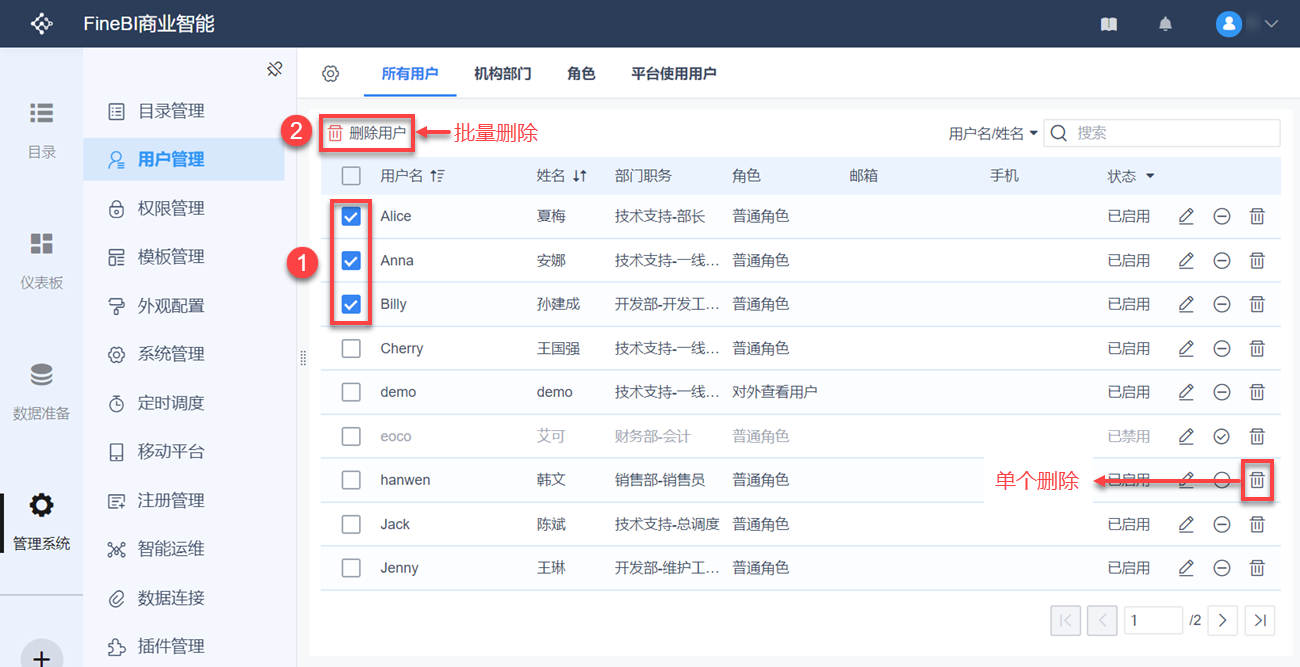Go to the first page of users
The width and height of the screenshot is (1300, 667).
point(1066,620)
